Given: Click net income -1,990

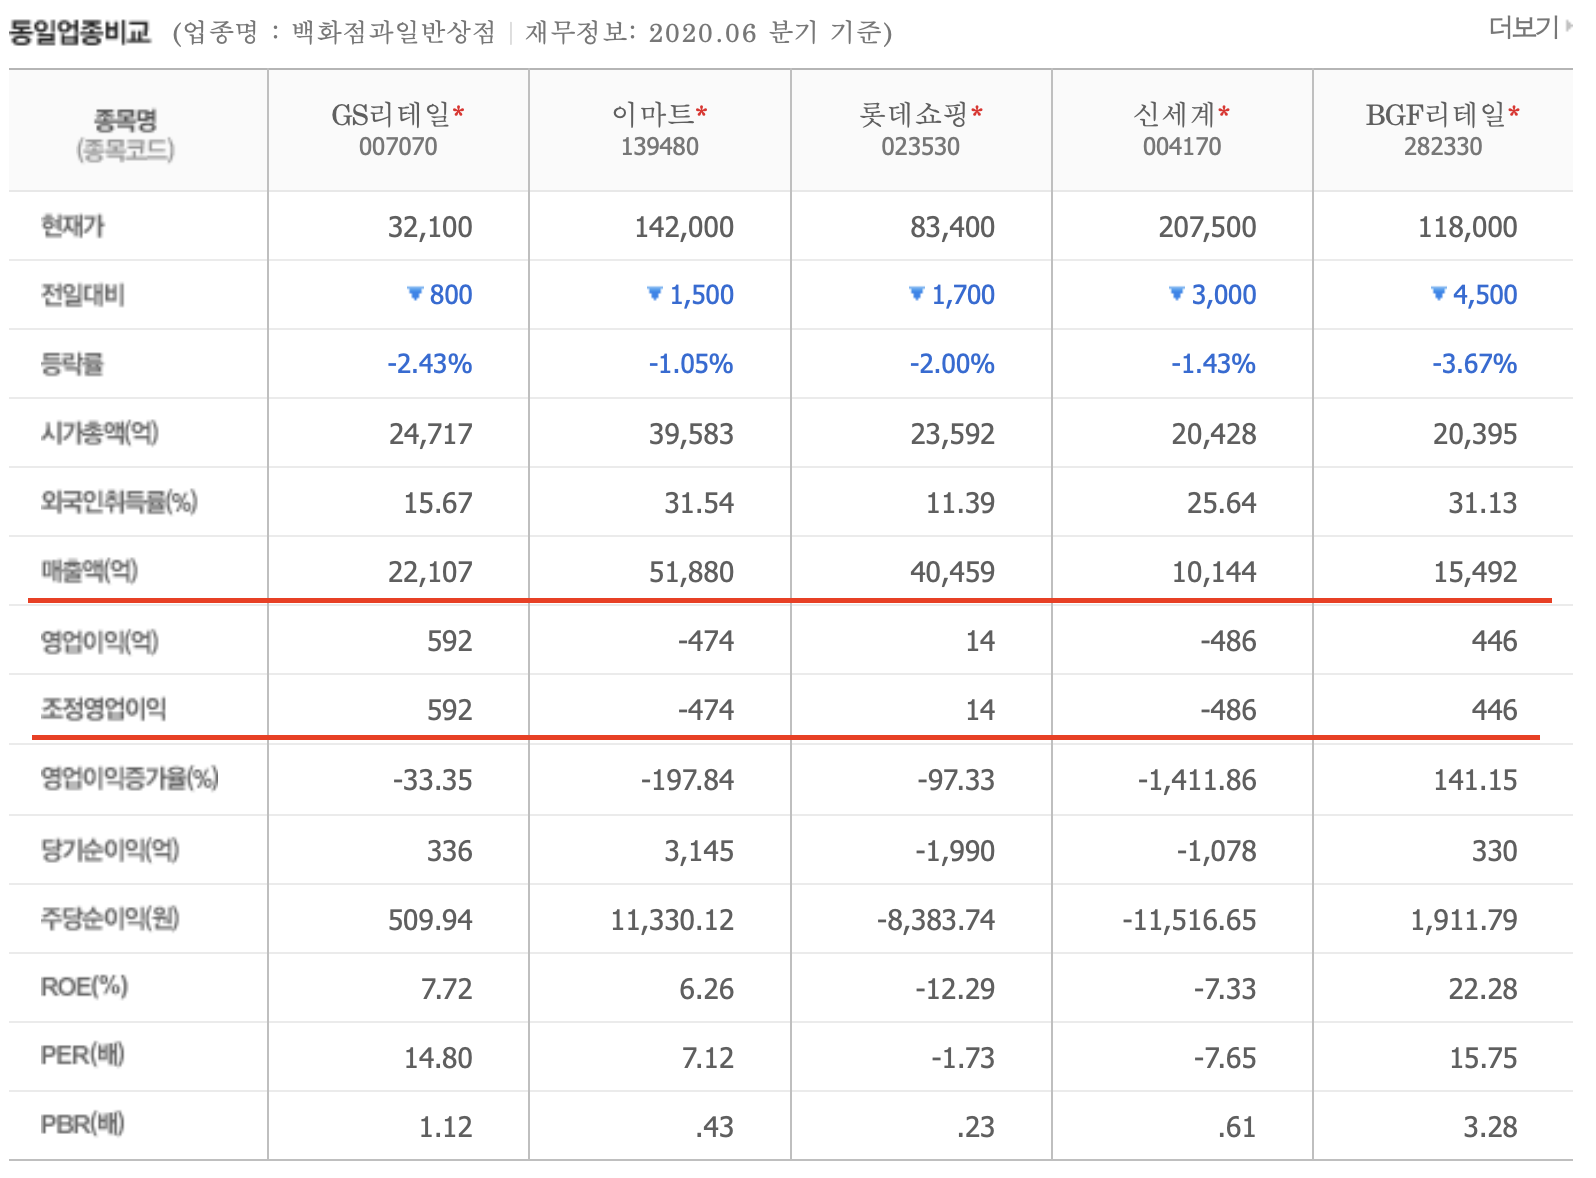Looking at the screenshot, I should (955, 851).
